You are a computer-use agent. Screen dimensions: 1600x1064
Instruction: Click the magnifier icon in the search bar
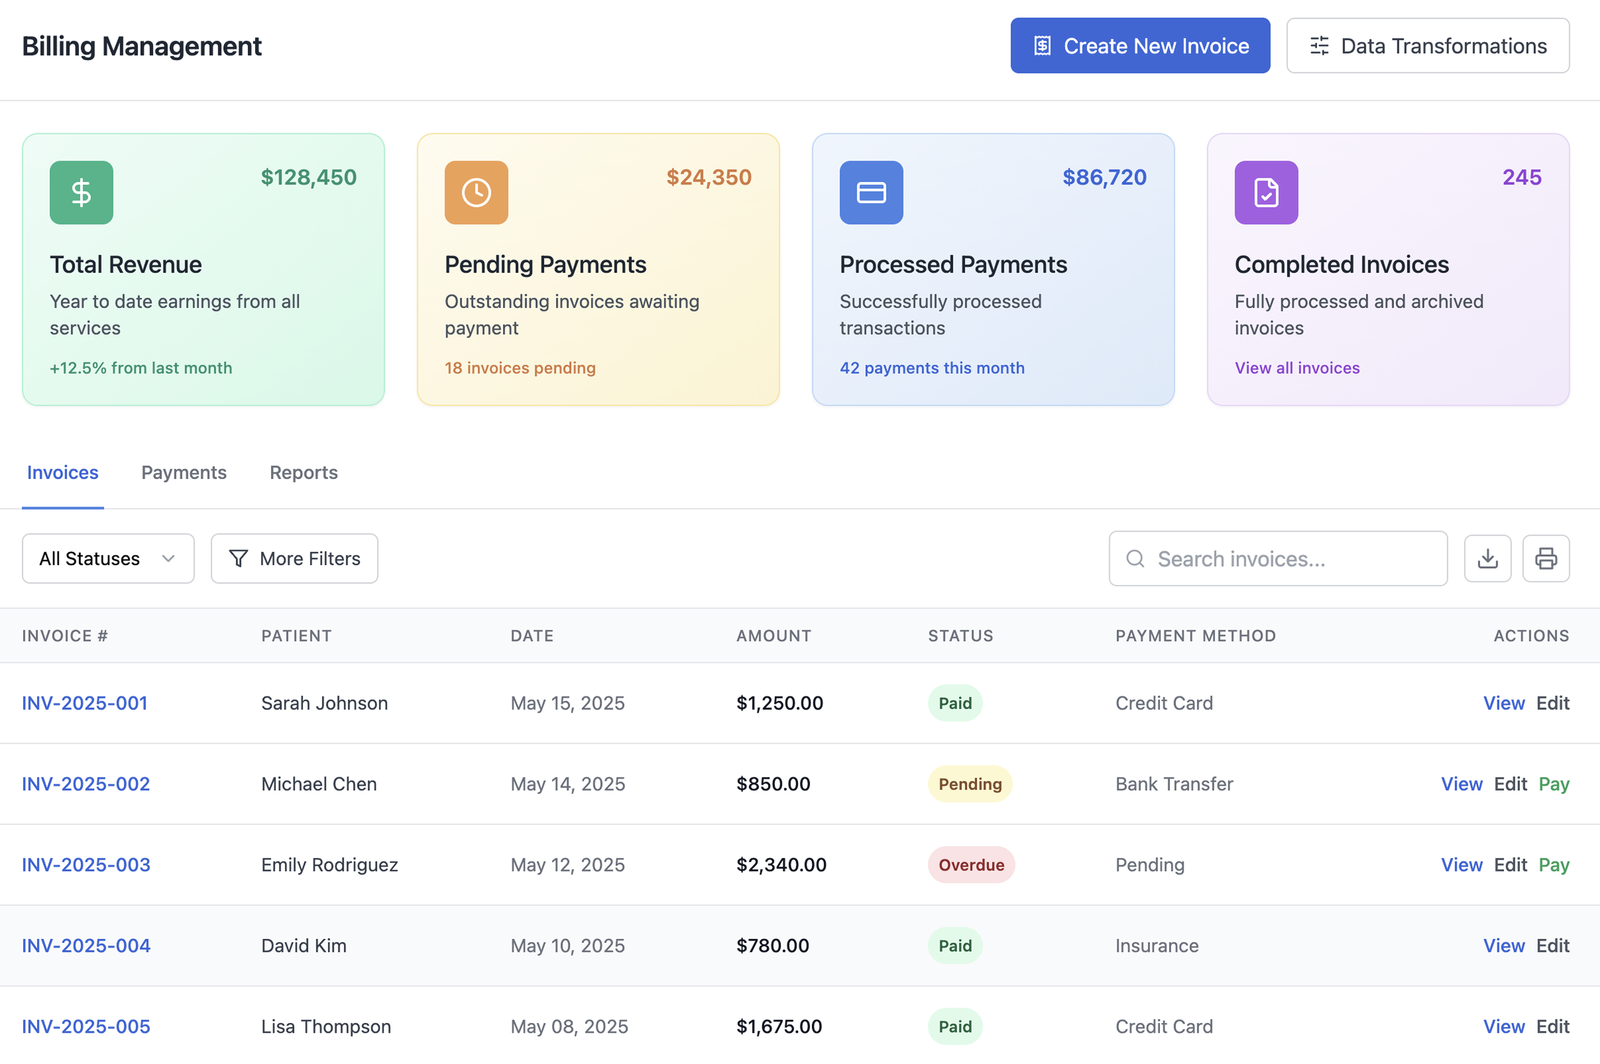tap(1135, 558)
